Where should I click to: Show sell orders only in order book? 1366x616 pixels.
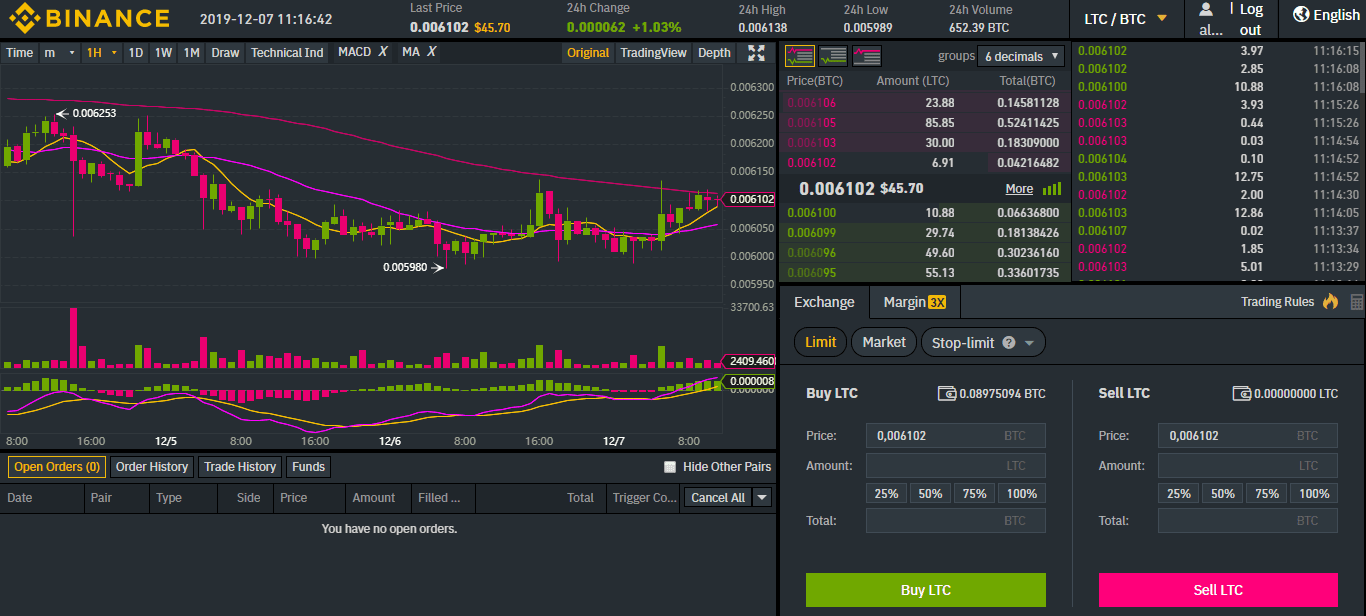pyautogui.click(x=867, y=56)
